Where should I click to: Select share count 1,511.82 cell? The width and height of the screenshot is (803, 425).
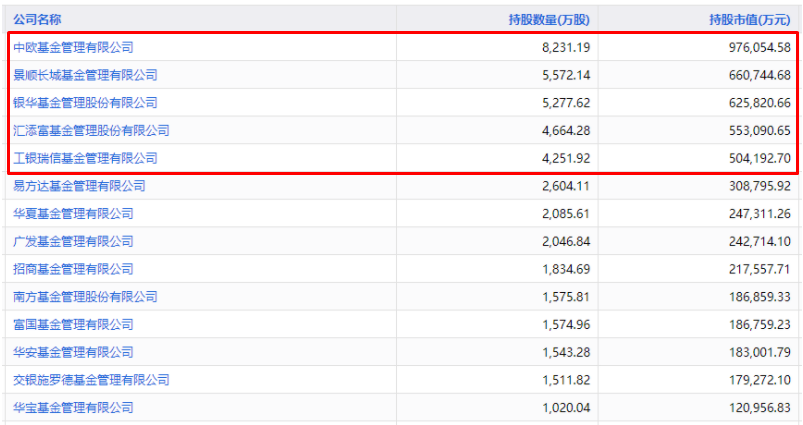(566, 379)
